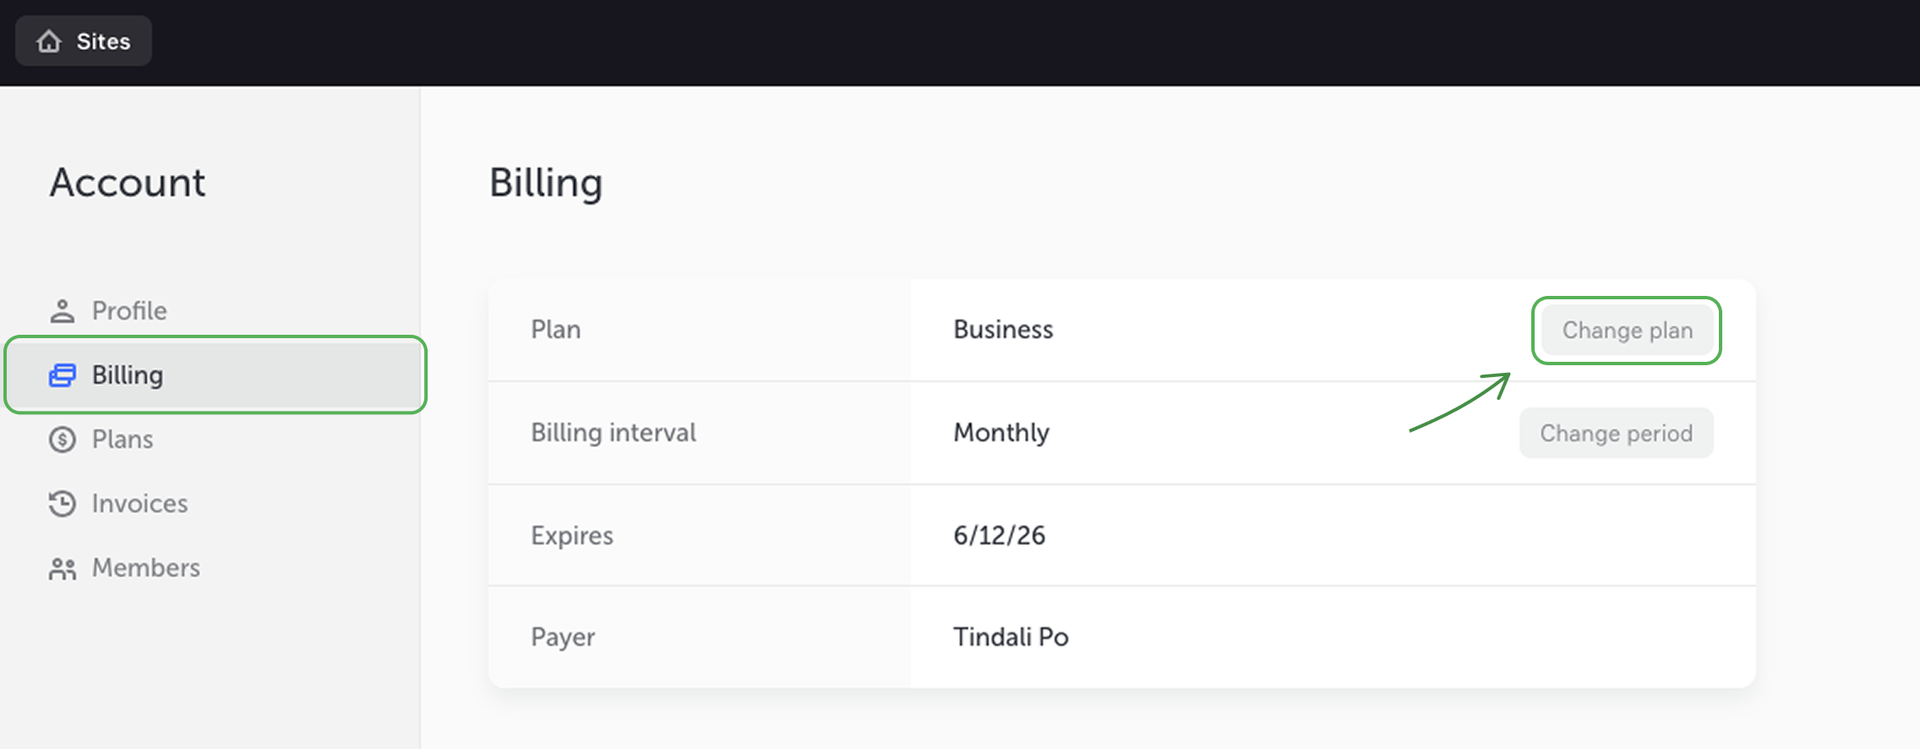Click the Account sidebar heading

click(127, 183)
